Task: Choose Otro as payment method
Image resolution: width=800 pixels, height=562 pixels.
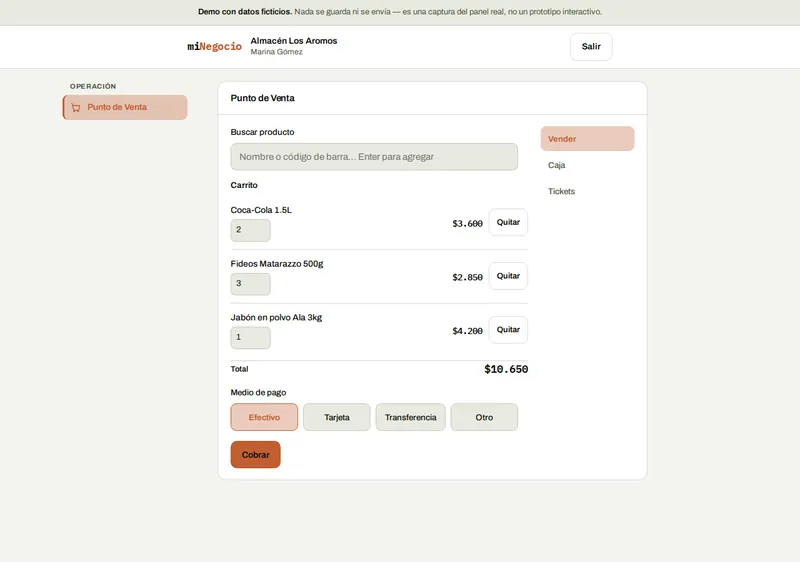Action: click(484, 417)
